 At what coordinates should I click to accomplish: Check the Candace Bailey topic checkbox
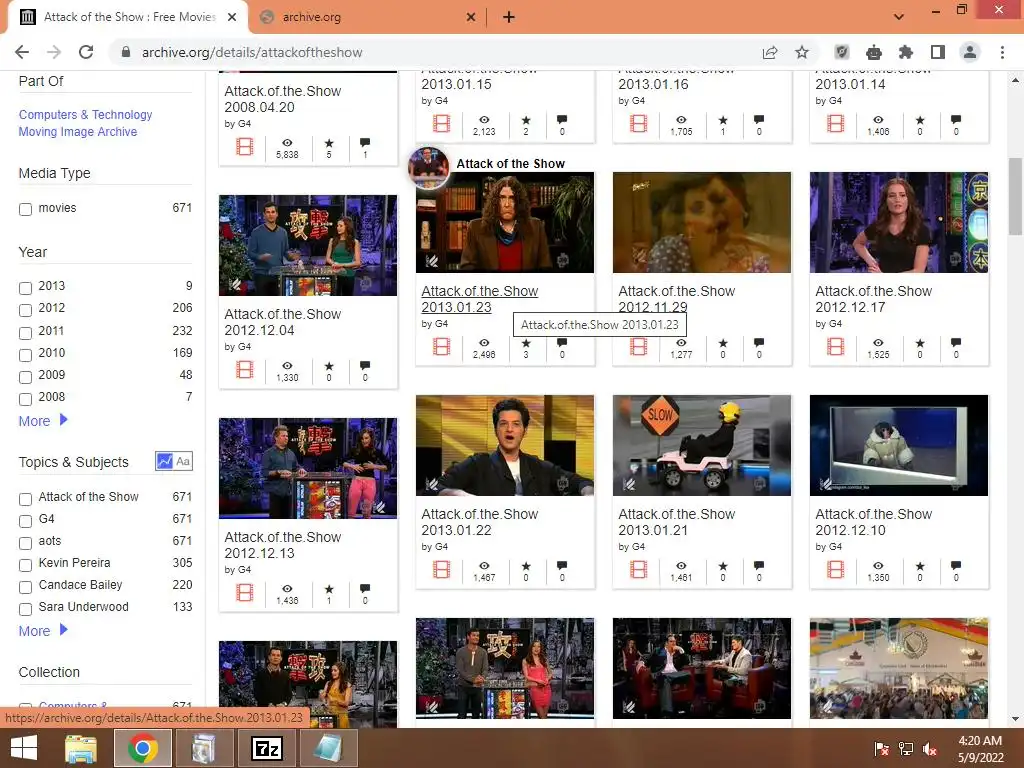[x=25, y=587]
